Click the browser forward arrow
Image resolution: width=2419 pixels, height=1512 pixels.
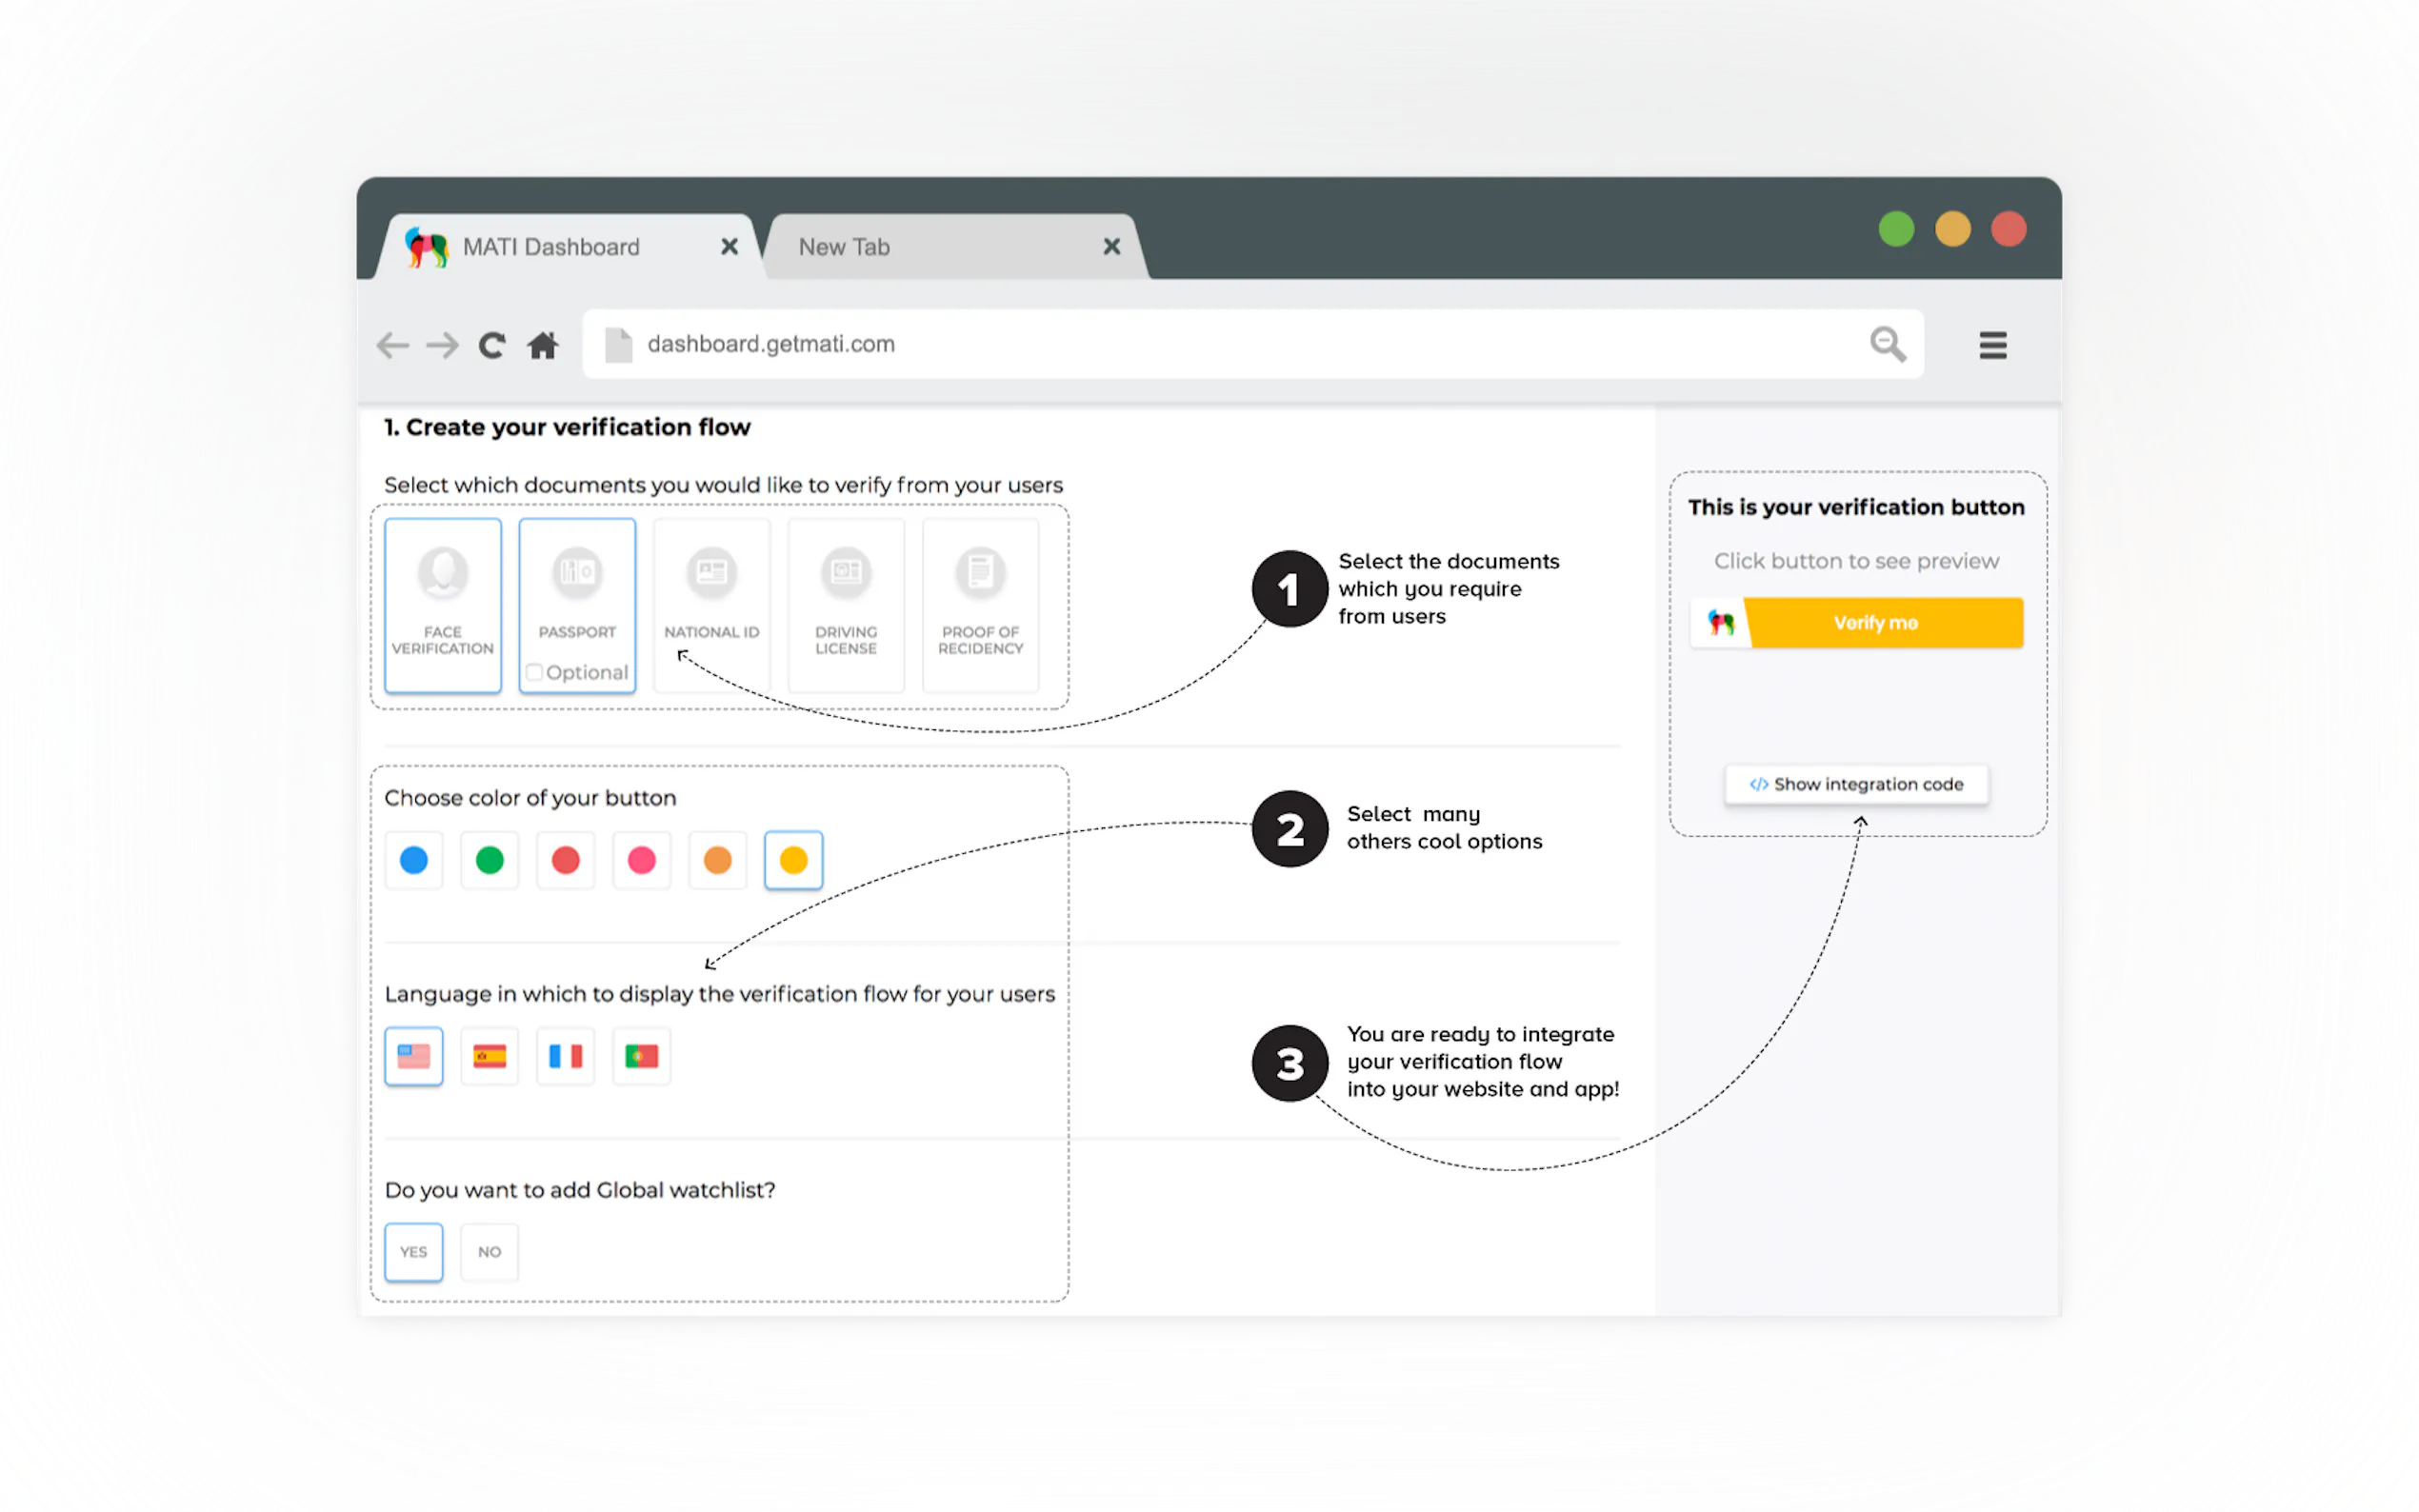(x=442, y=346)
